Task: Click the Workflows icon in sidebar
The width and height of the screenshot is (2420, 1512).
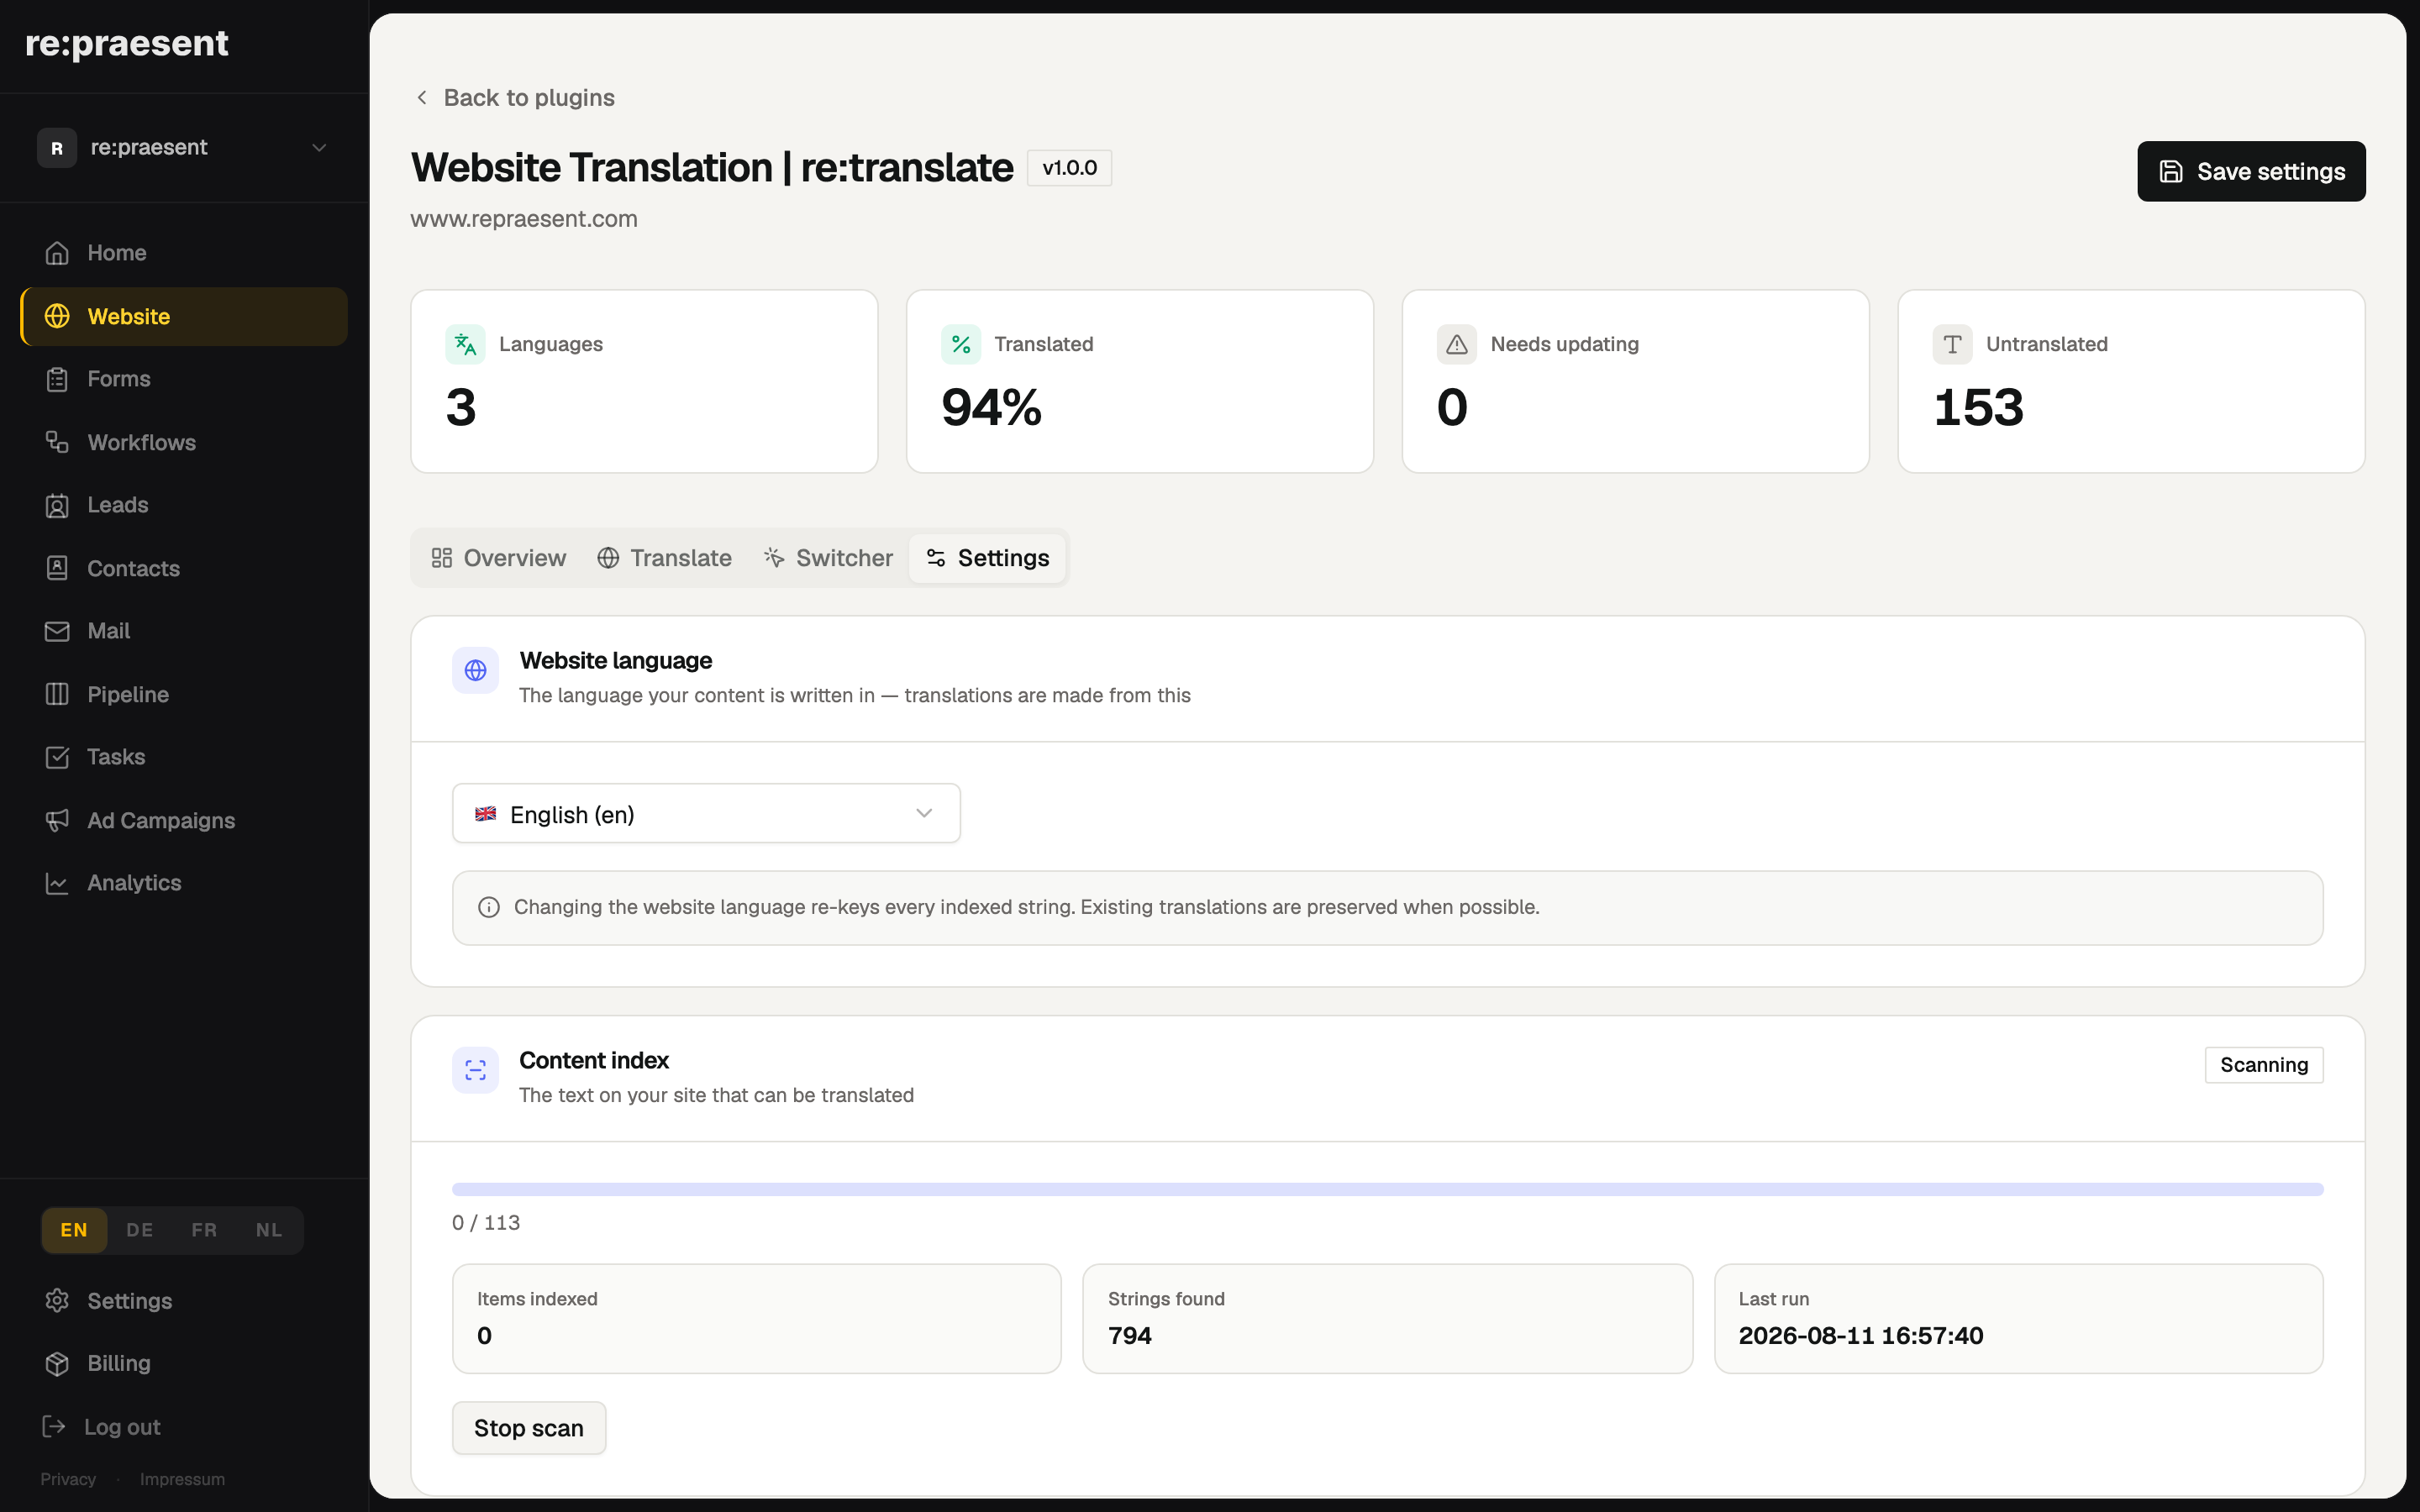Action: 57,442
